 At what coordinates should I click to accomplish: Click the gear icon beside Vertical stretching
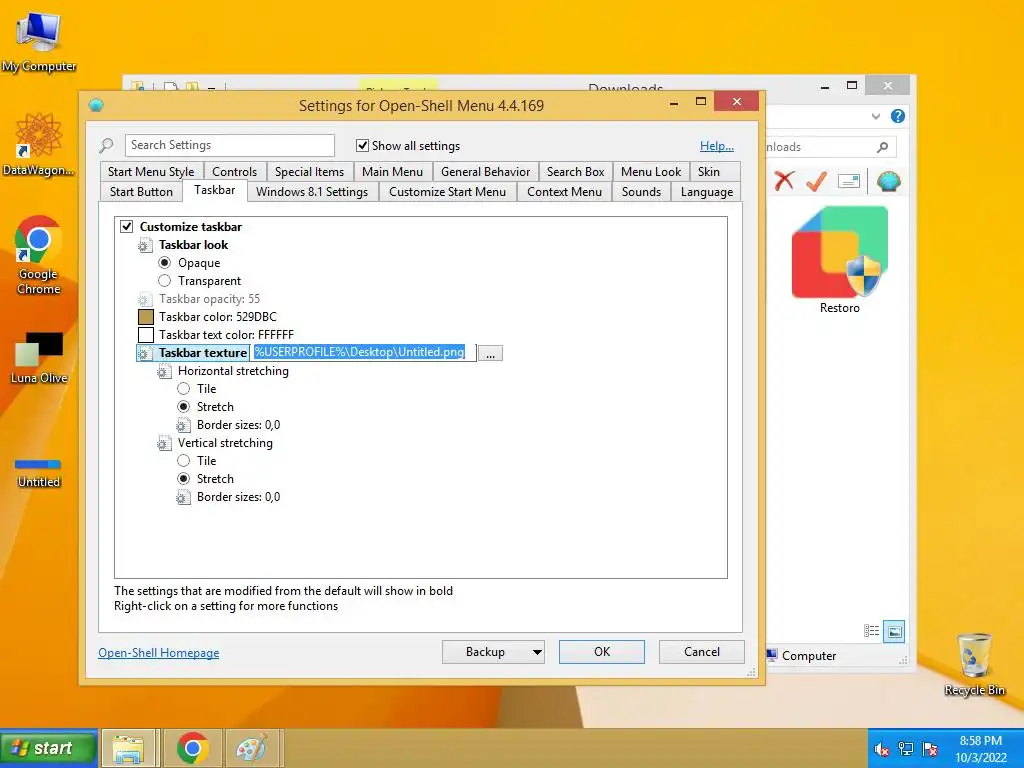(x=164, y=443)
